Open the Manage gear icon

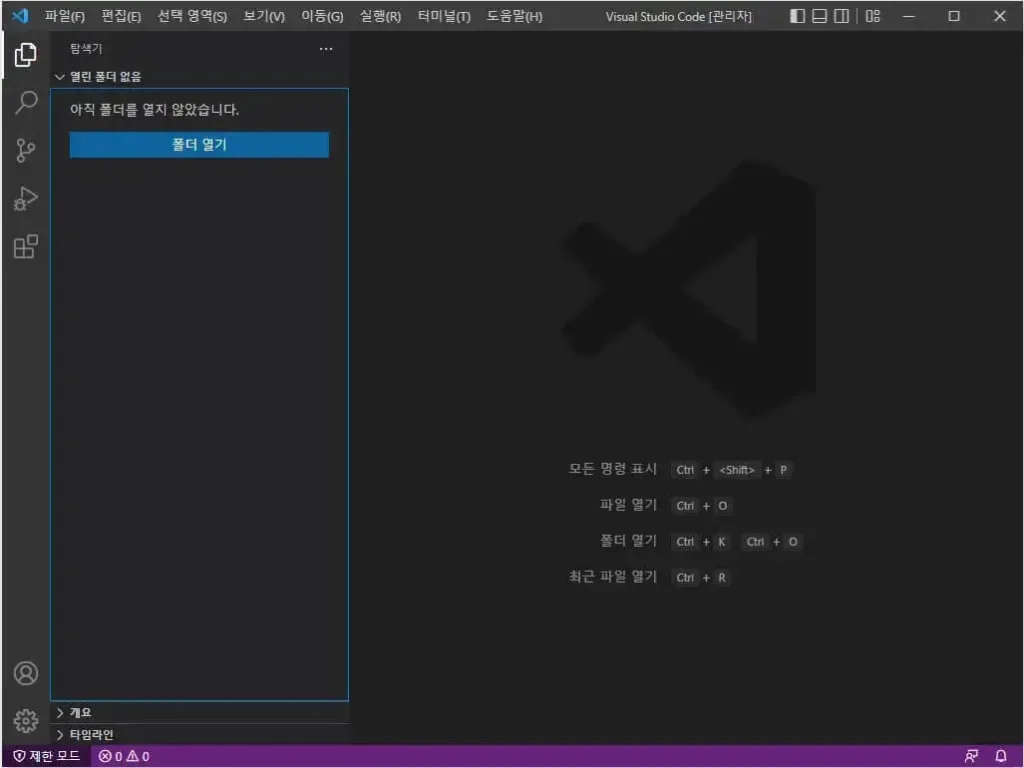pyautogui.click(x=25, y=721)
